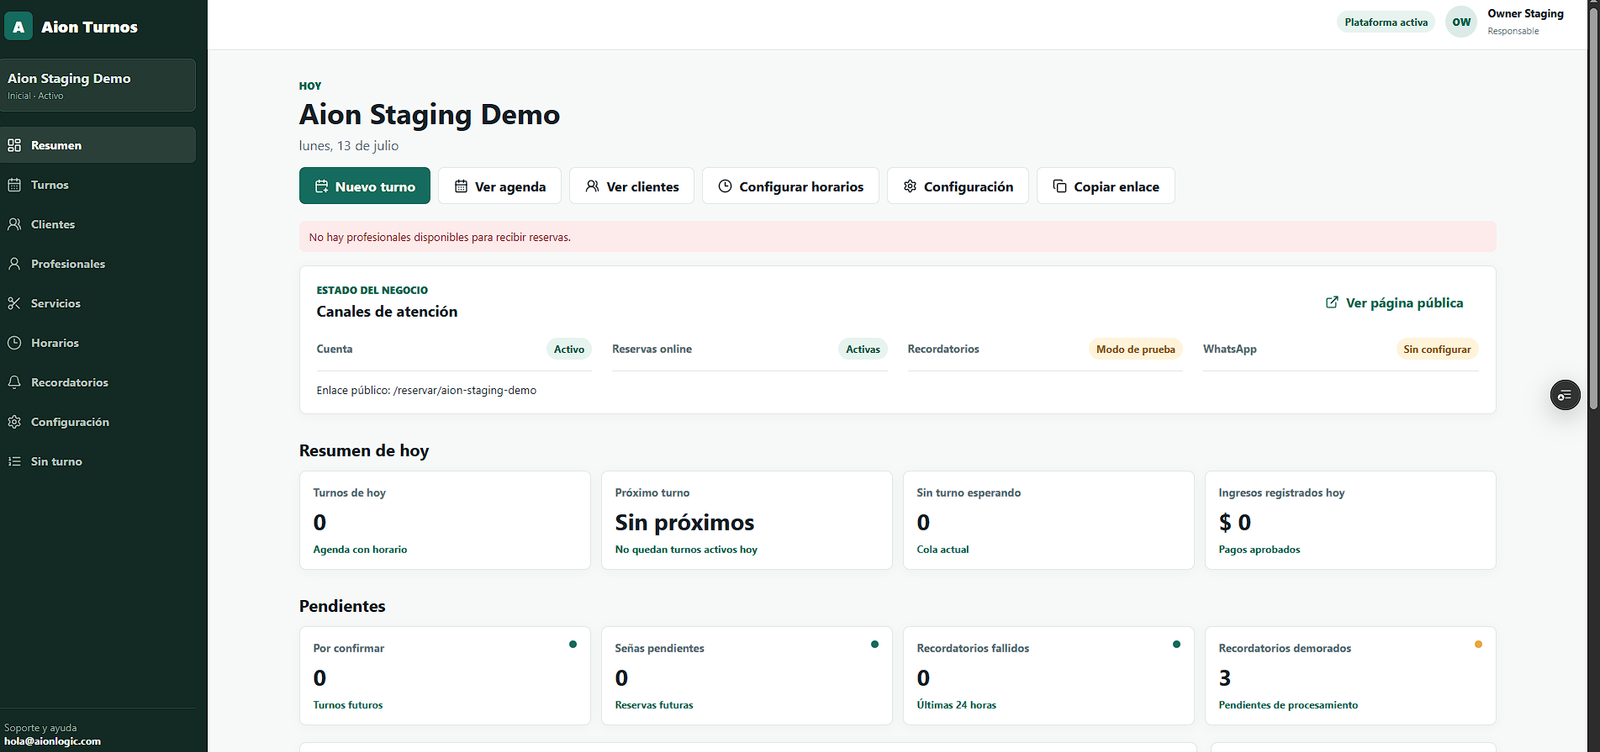Select the Clientes people icon in sidebar

(14, 224)
